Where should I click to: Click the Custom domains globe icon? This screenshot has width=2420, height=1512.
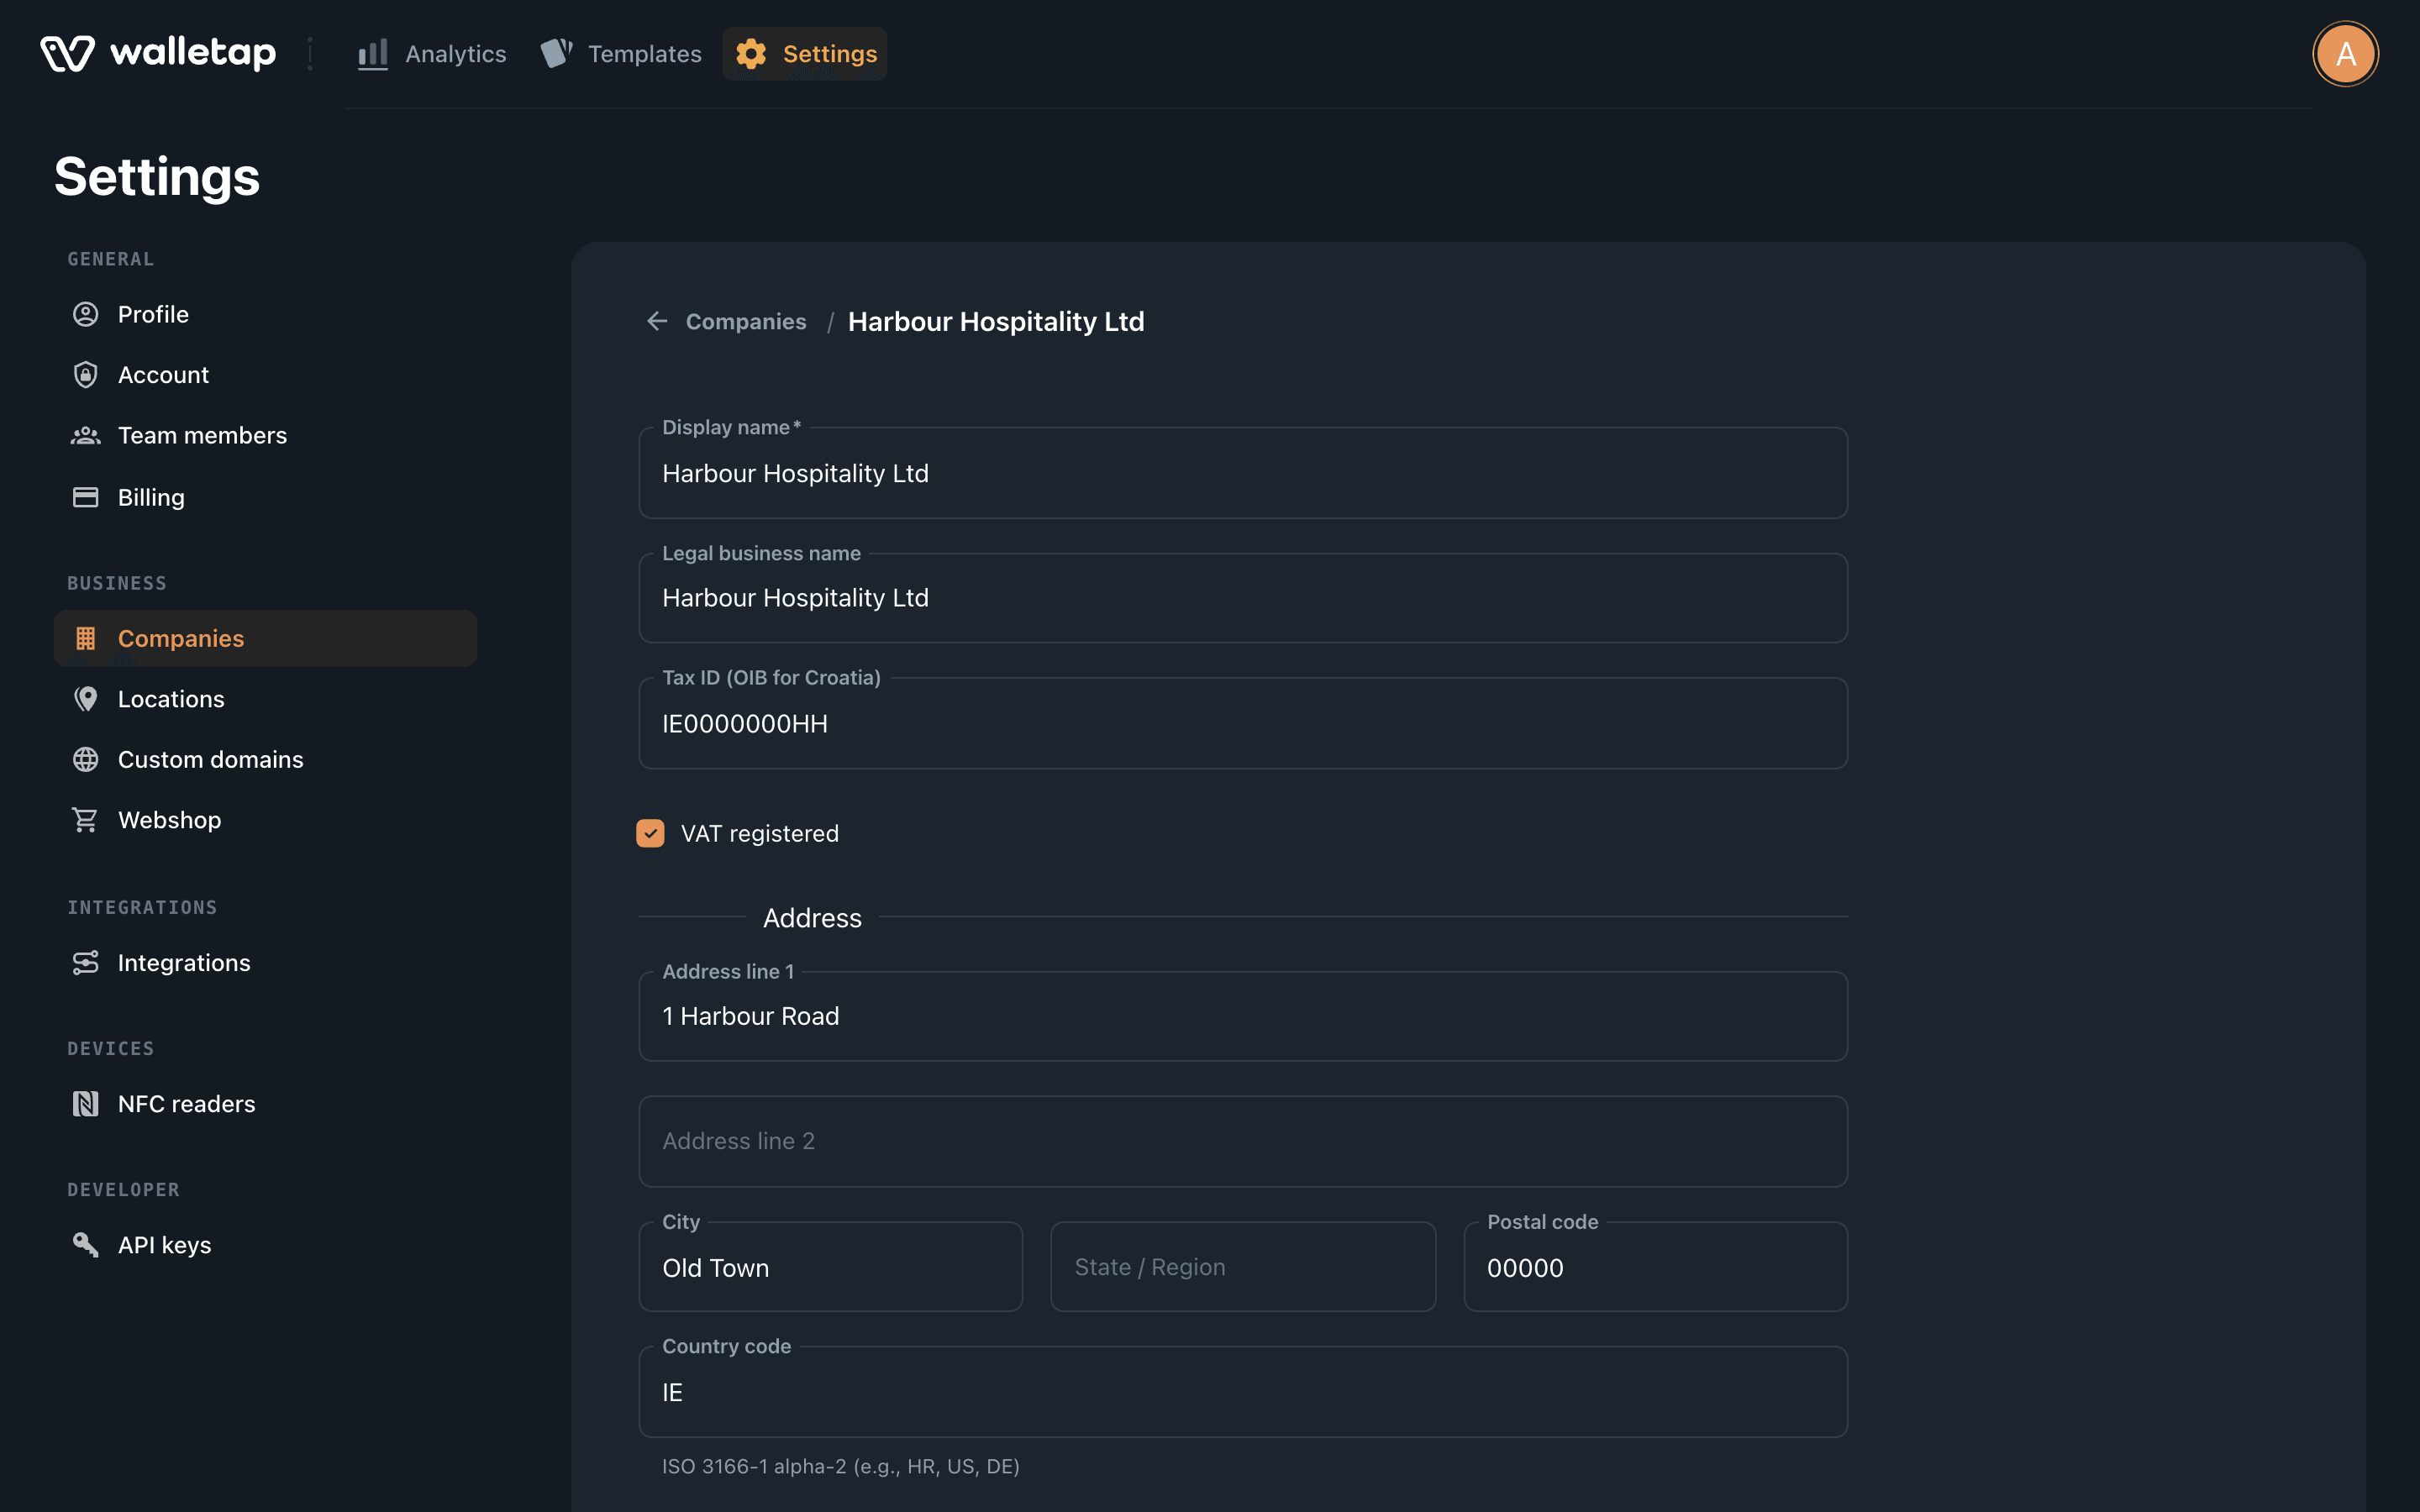pos(86,759)
